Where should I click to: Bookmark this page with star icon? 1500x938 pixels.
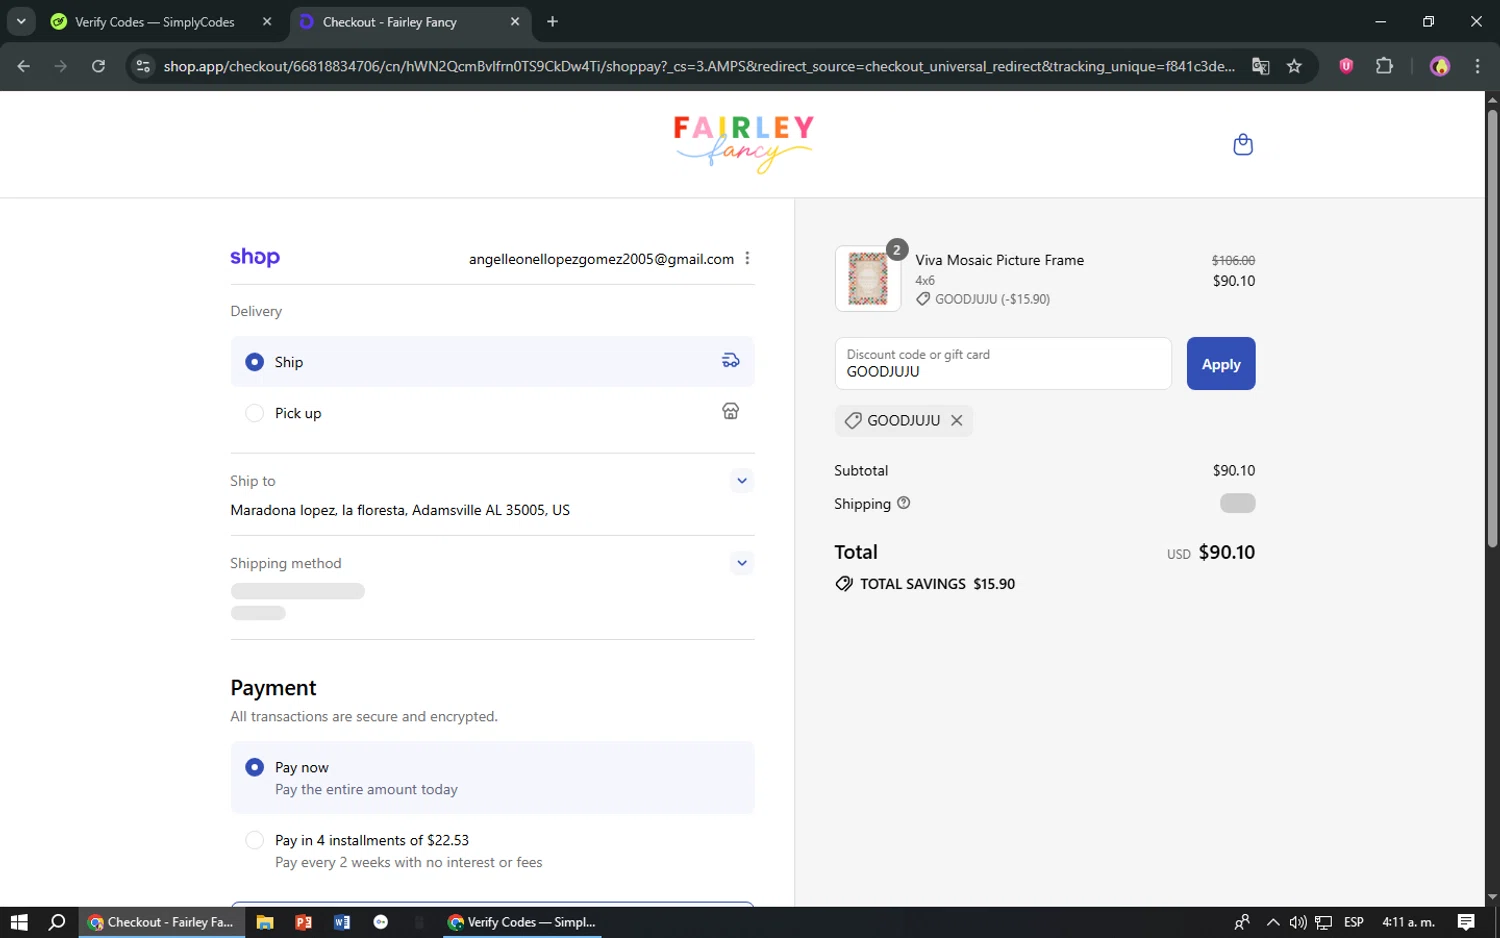(1294, 66)
